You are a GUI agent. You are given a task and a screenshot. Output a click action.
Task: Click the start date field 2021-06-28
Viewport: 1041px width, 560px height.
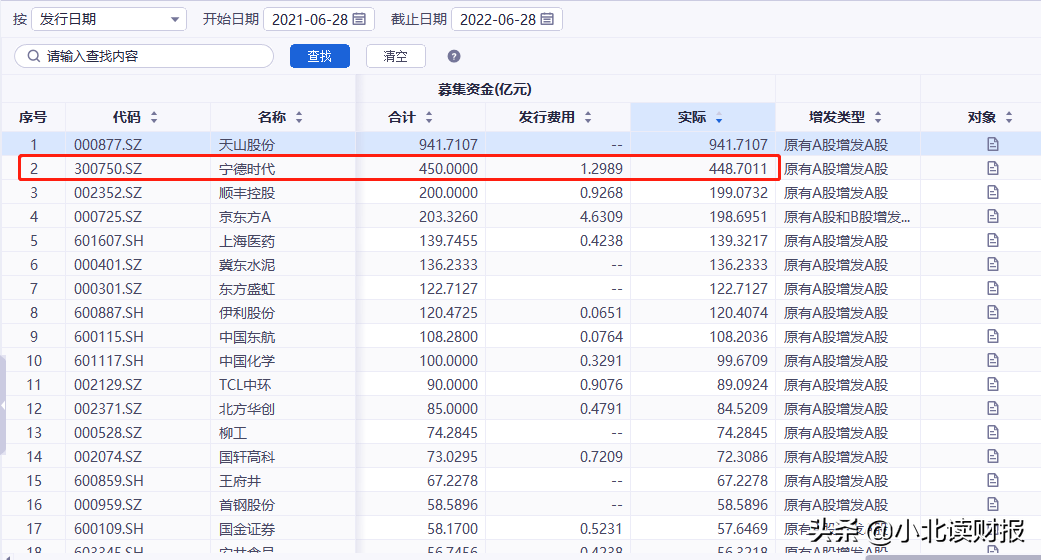point(319,19)
